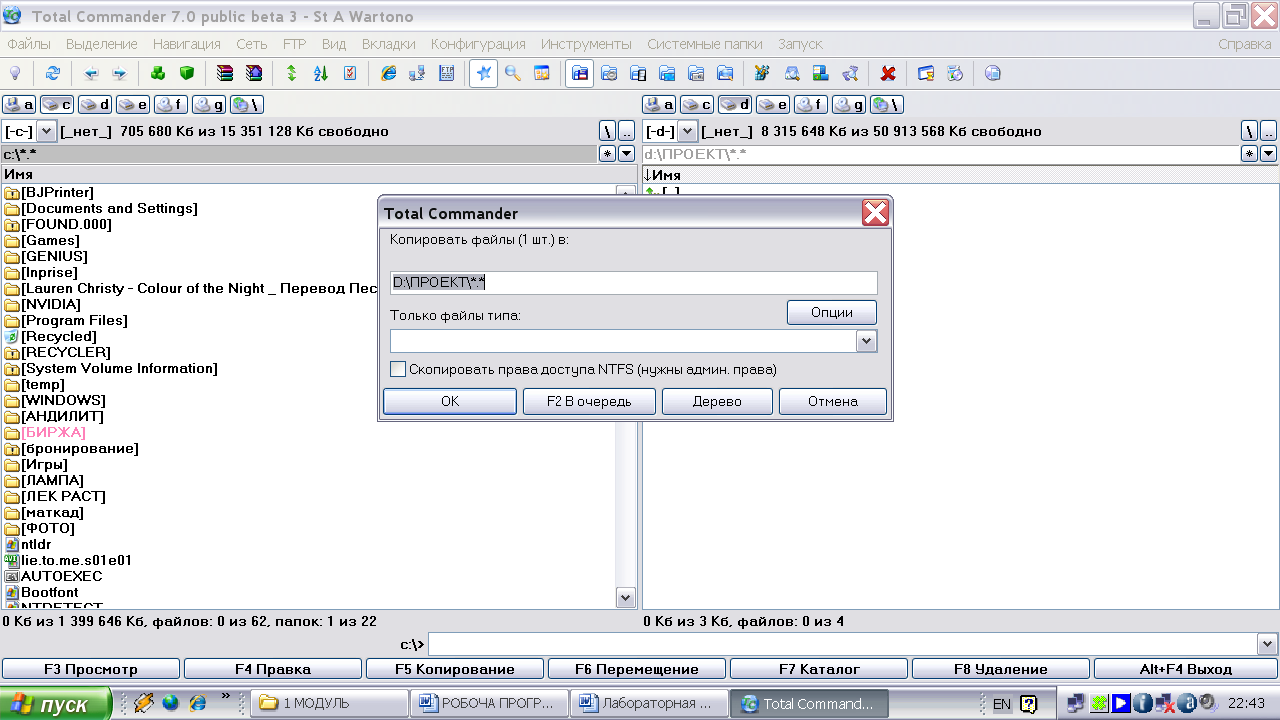
Task: Confirm copying with the OK button
Action: point(450,401)
